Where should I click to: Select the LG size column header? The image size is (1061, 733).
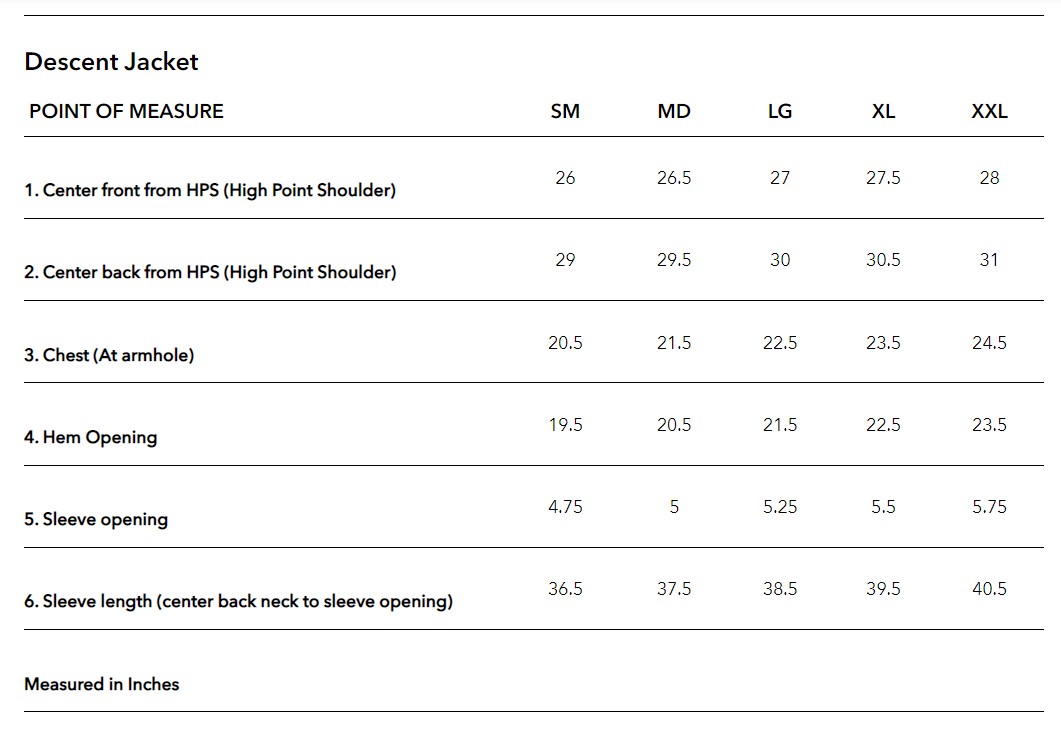point(780,111)
